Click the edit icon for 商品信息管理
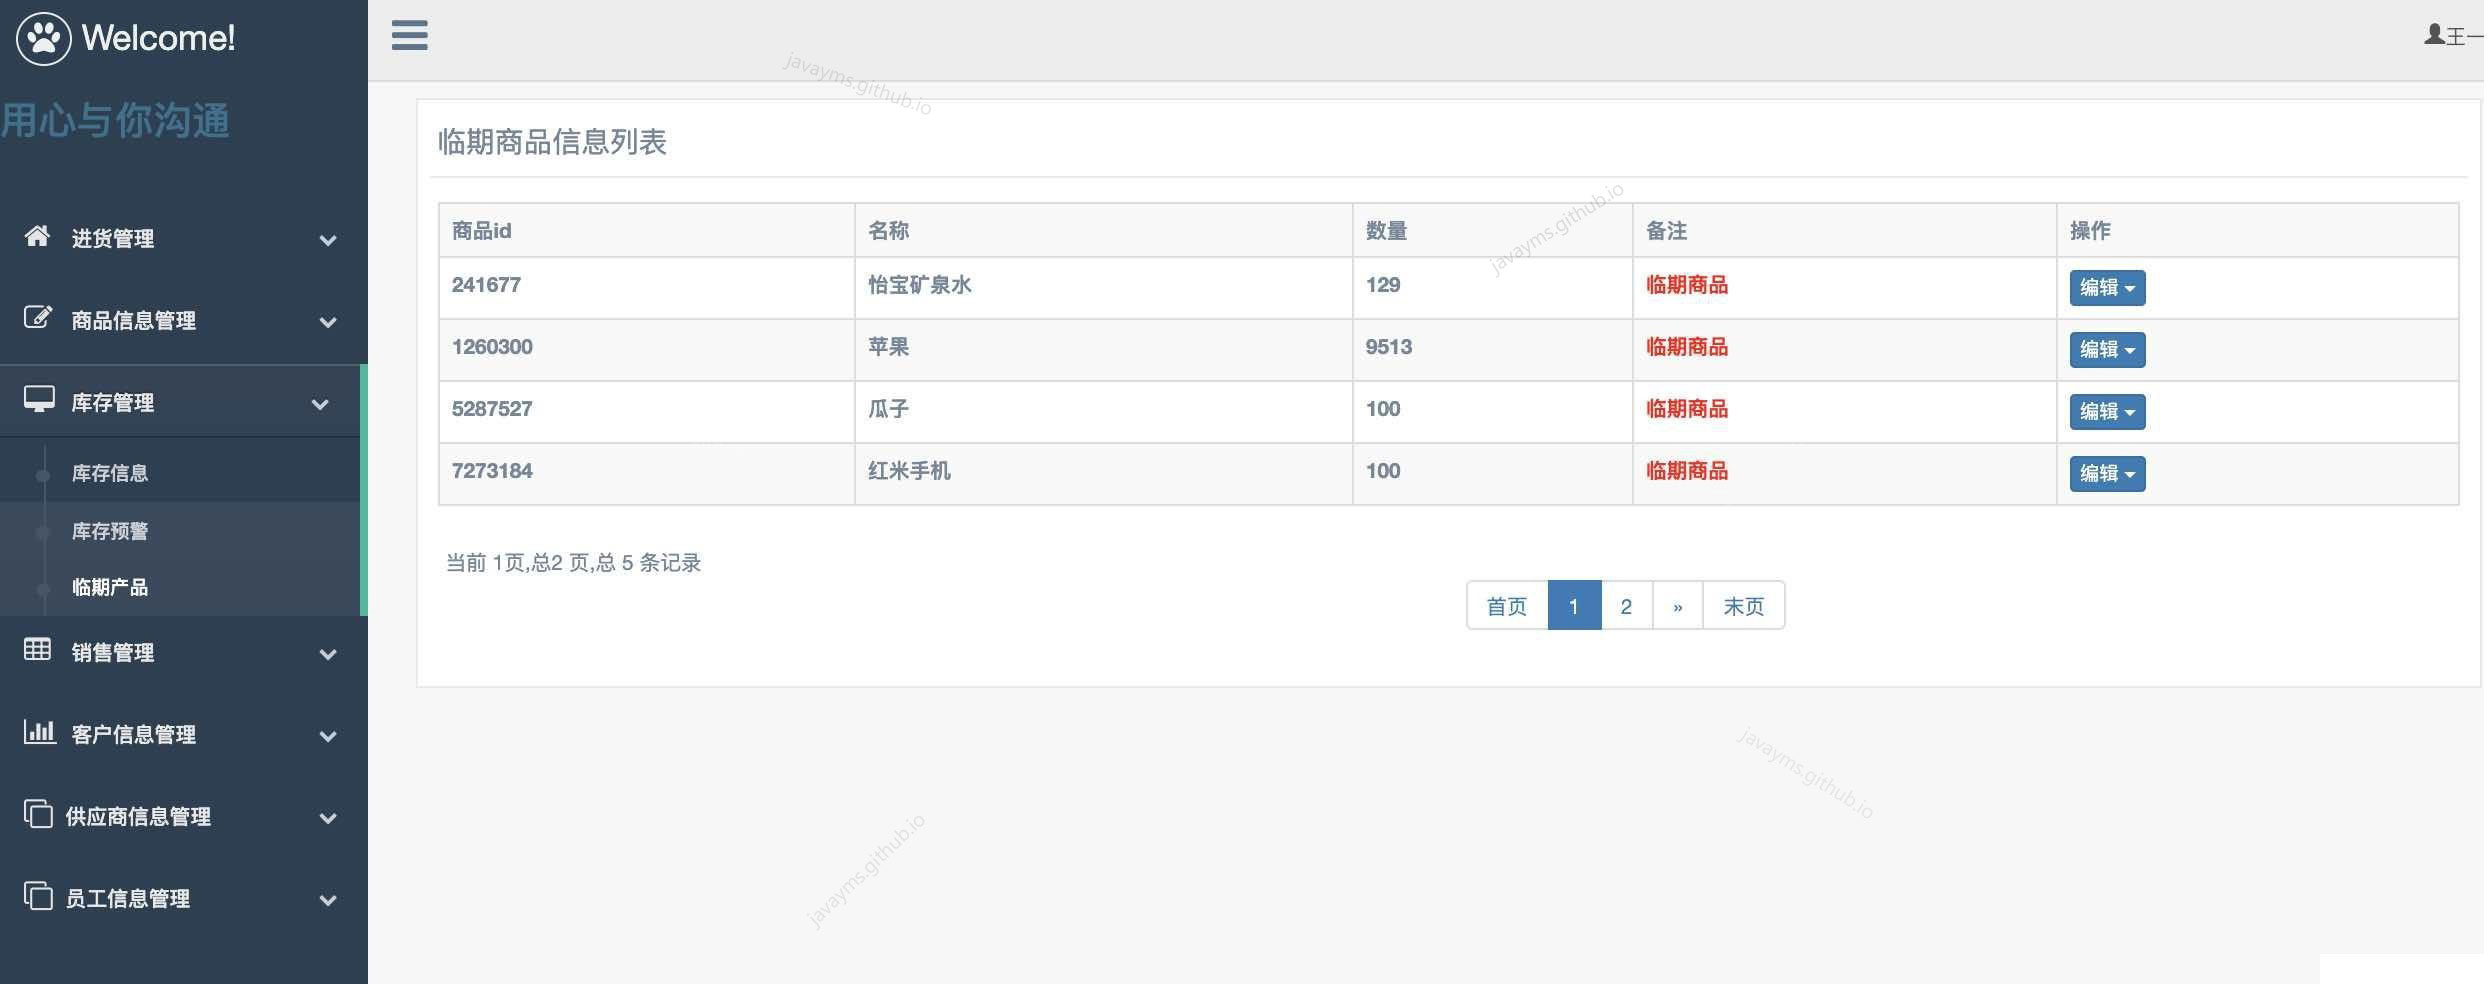The height and width of the screenshot is (984, 2488). point(38,318)
